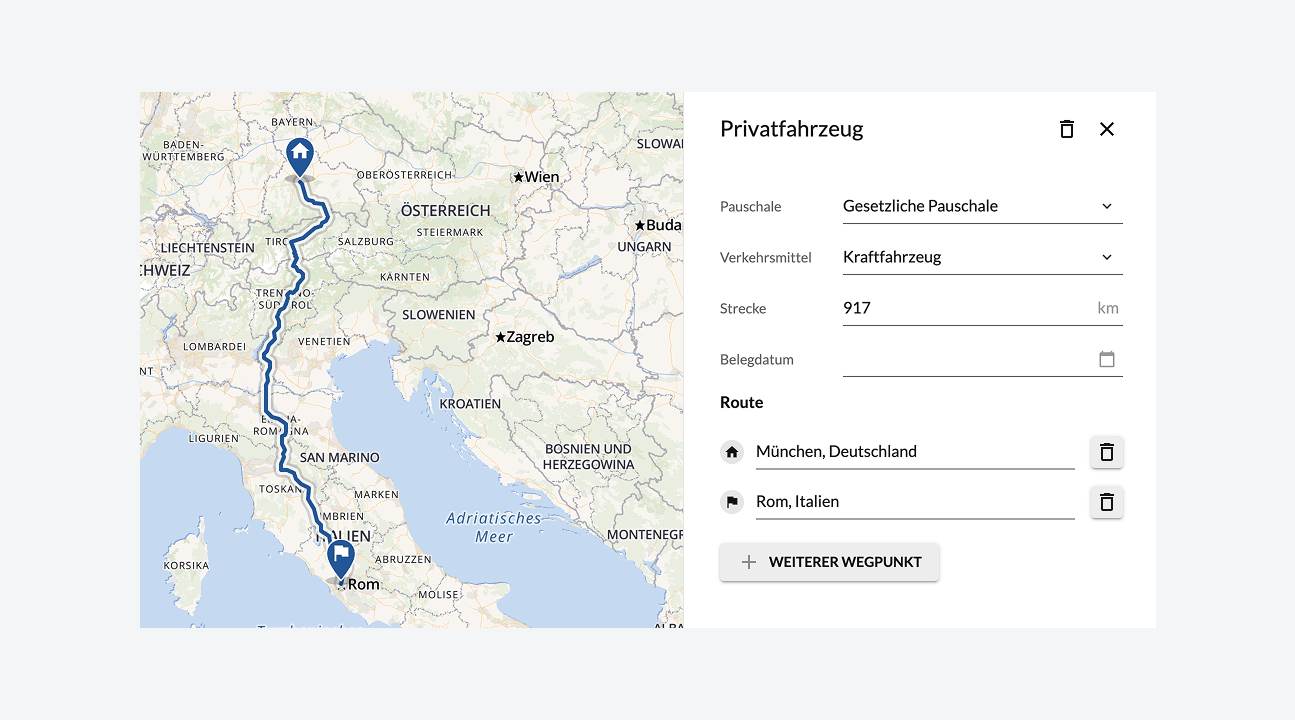Open the Kraftfahrzeug selection

click(x=983, y=257)
